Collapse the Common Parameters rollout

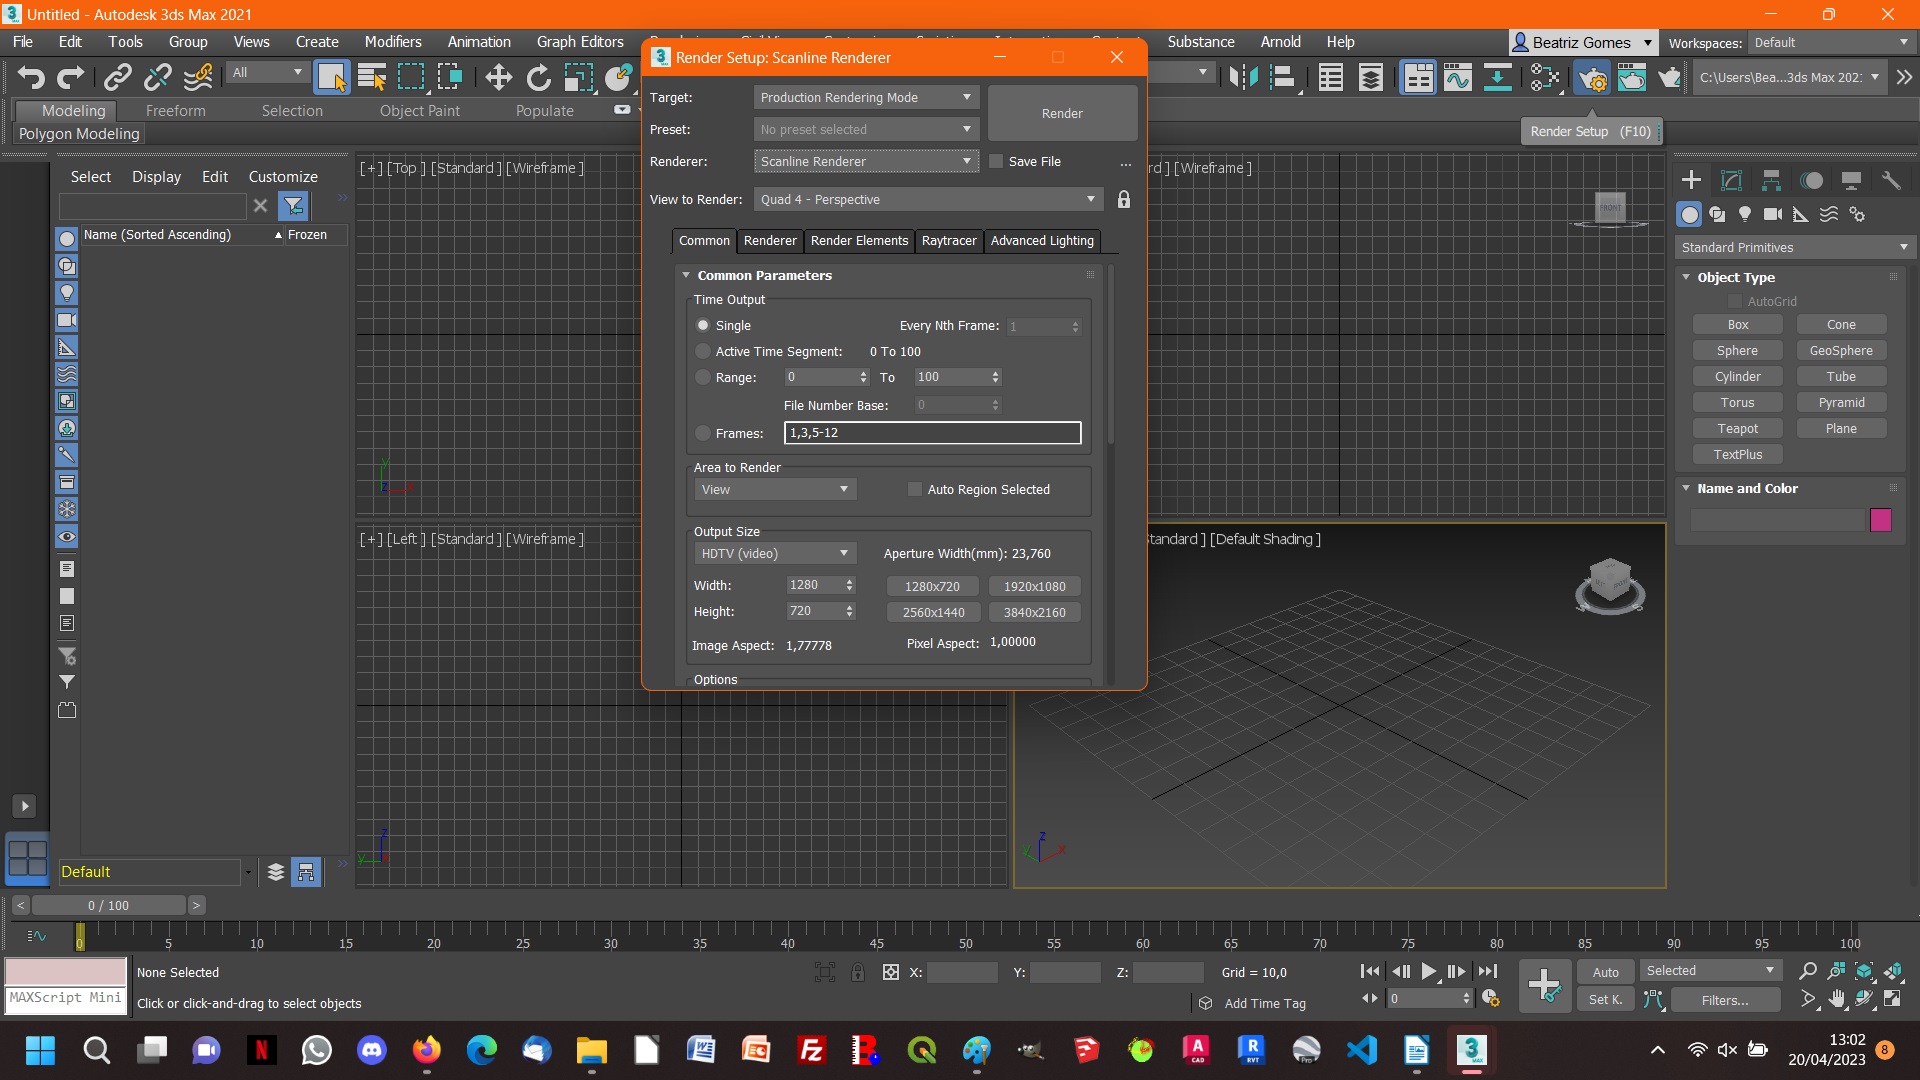(x=686, y=275)
